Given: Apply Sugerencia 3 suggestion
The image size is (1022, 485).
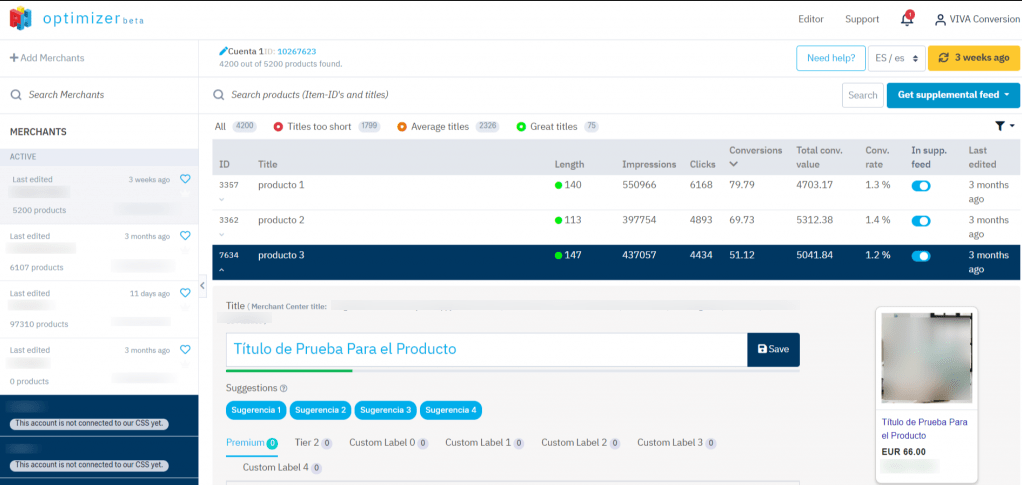Looking at the screenshot, I should (x=386, y=410).
